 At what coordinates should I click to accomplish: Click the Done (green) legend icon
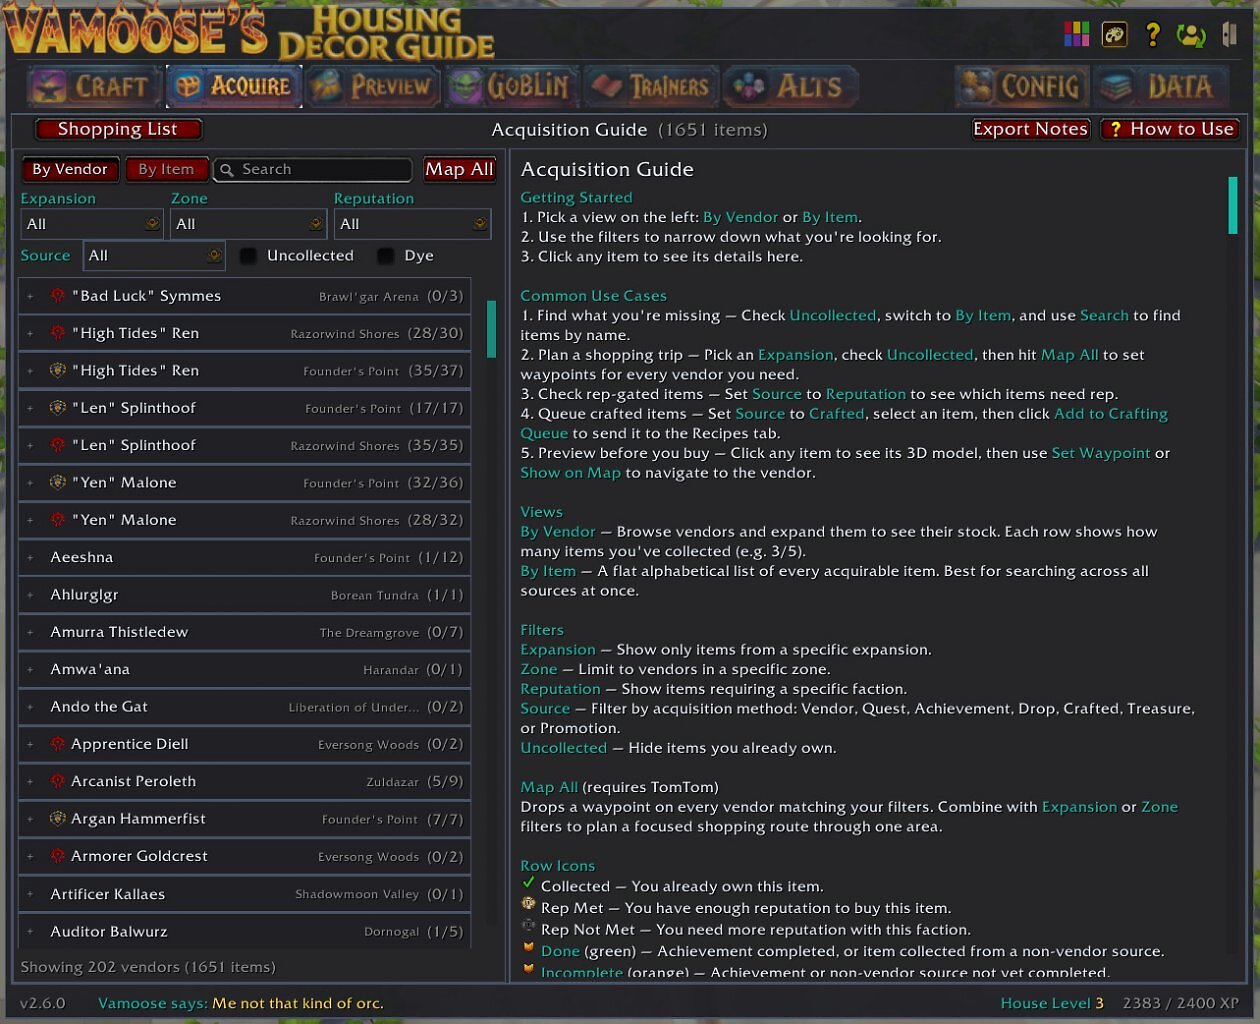529,948
